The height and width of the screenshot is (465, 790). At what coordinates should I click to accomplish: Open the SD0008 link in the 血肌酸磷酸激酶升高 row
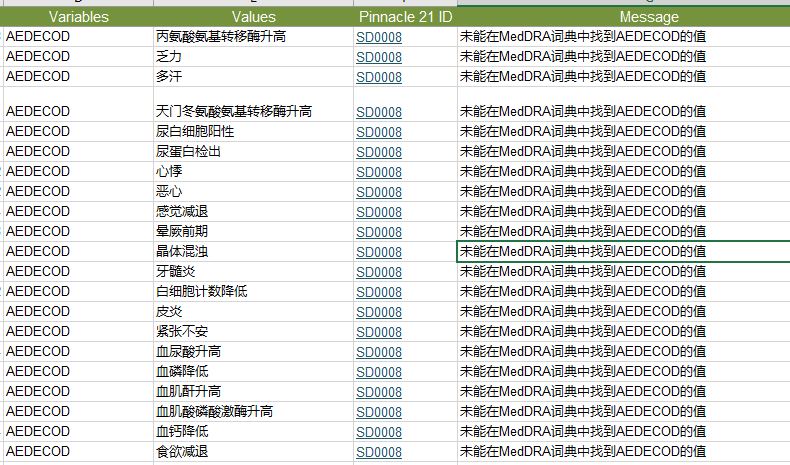(379, 412)
